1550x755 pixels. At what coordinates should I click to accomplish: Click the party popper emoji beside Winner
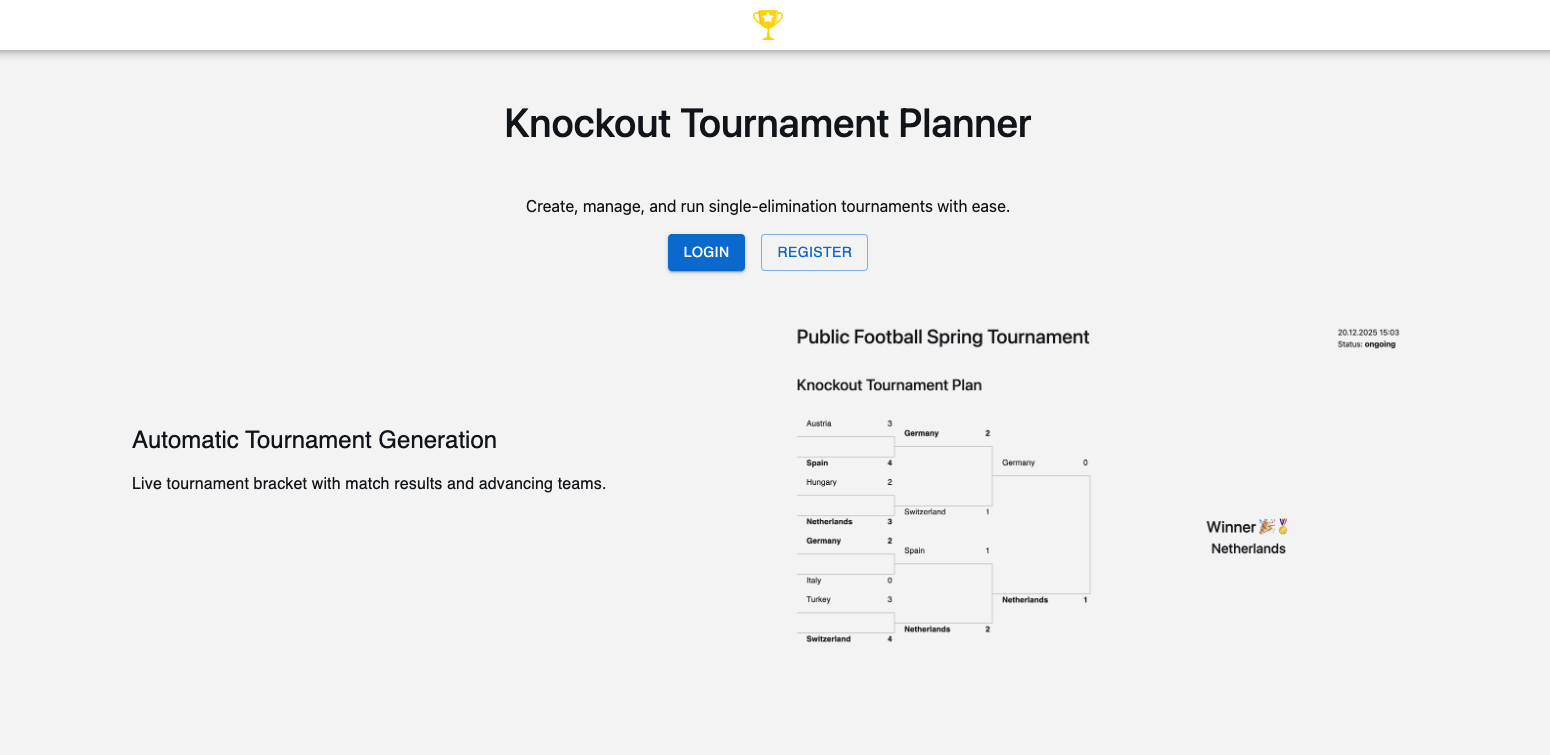pos(1267,527)
